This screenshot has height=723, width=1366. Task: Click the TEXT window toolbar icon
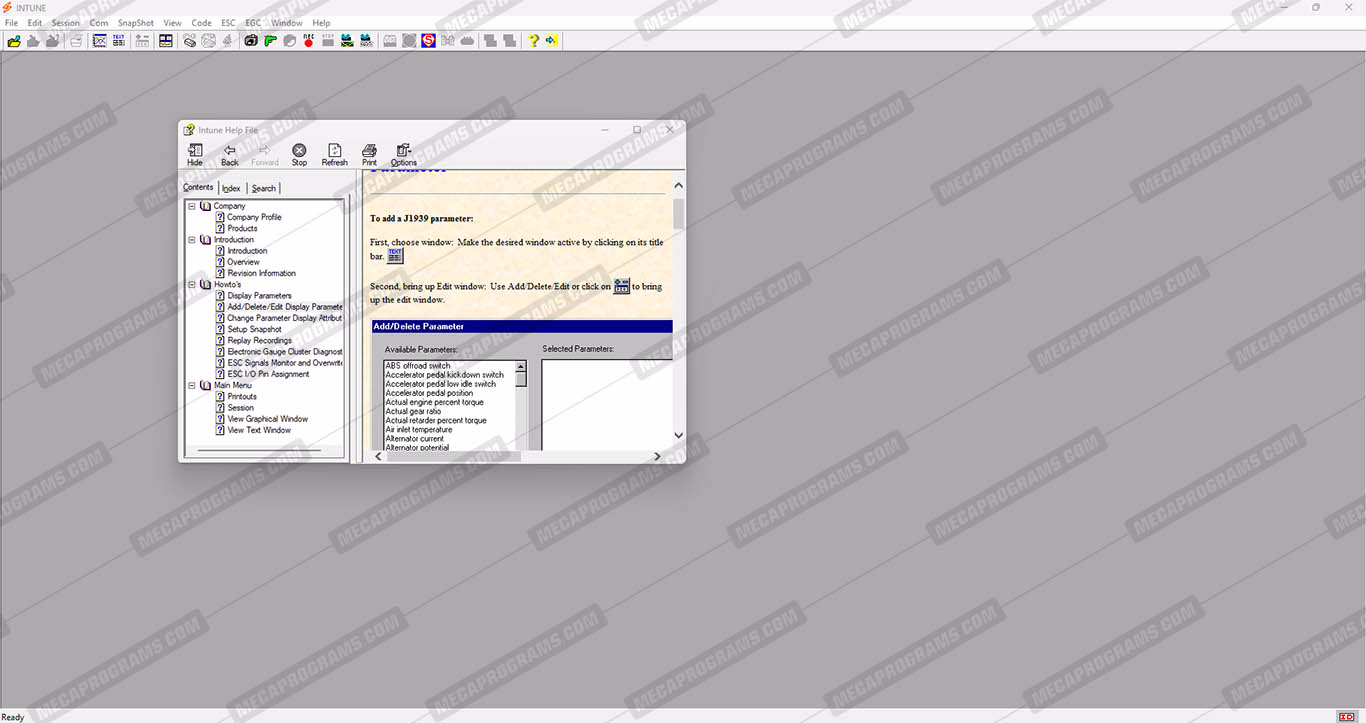pos(119,41)
